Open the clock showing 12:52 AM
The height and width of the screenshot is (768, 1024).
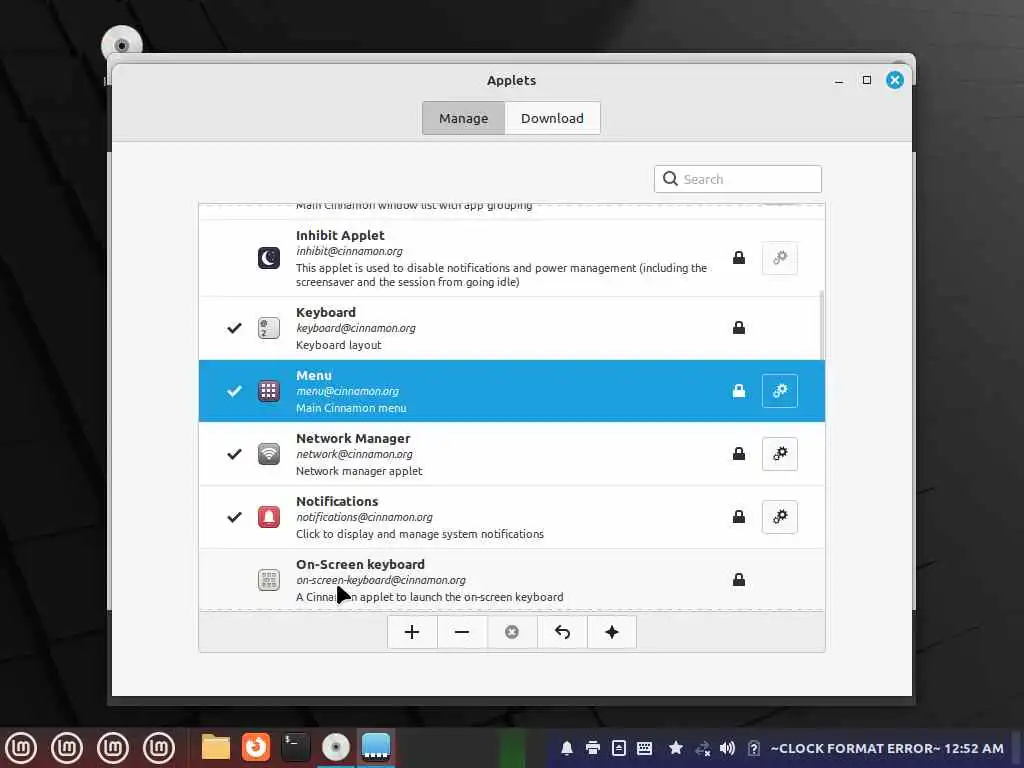(887, 748)
